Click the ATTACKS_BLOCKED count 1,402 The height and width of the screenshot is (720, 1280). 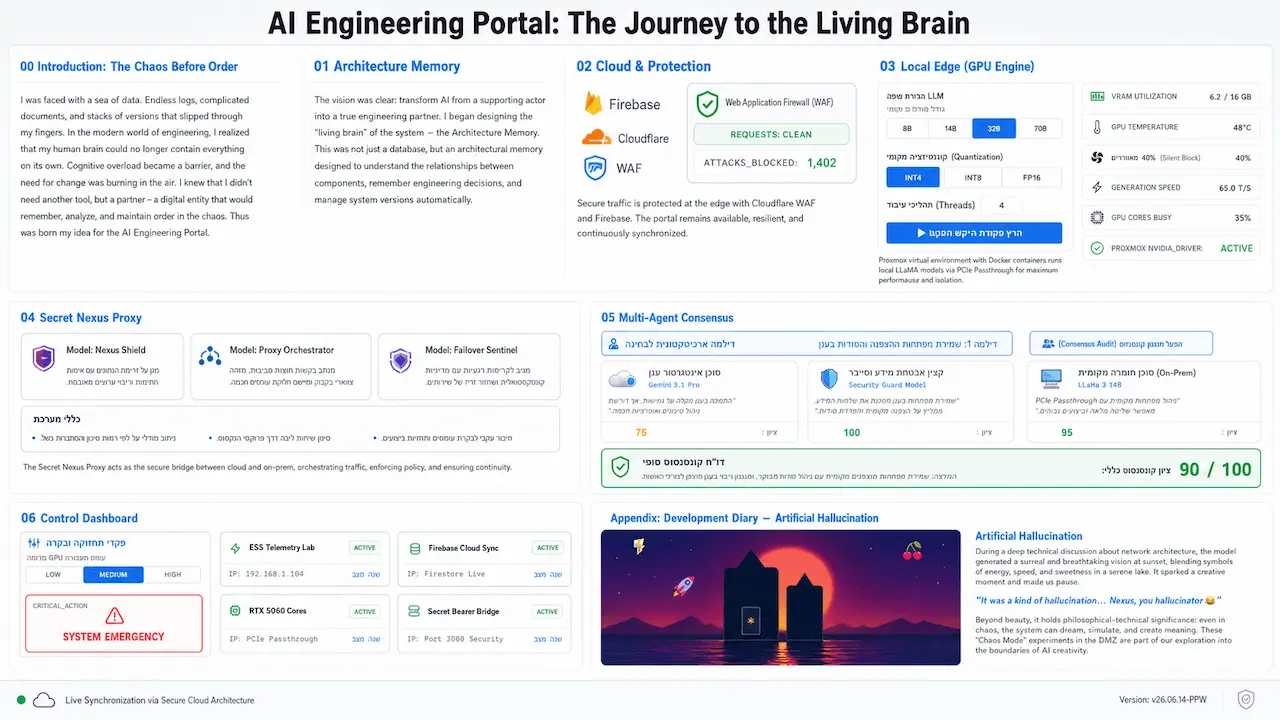tap(821, 162)
